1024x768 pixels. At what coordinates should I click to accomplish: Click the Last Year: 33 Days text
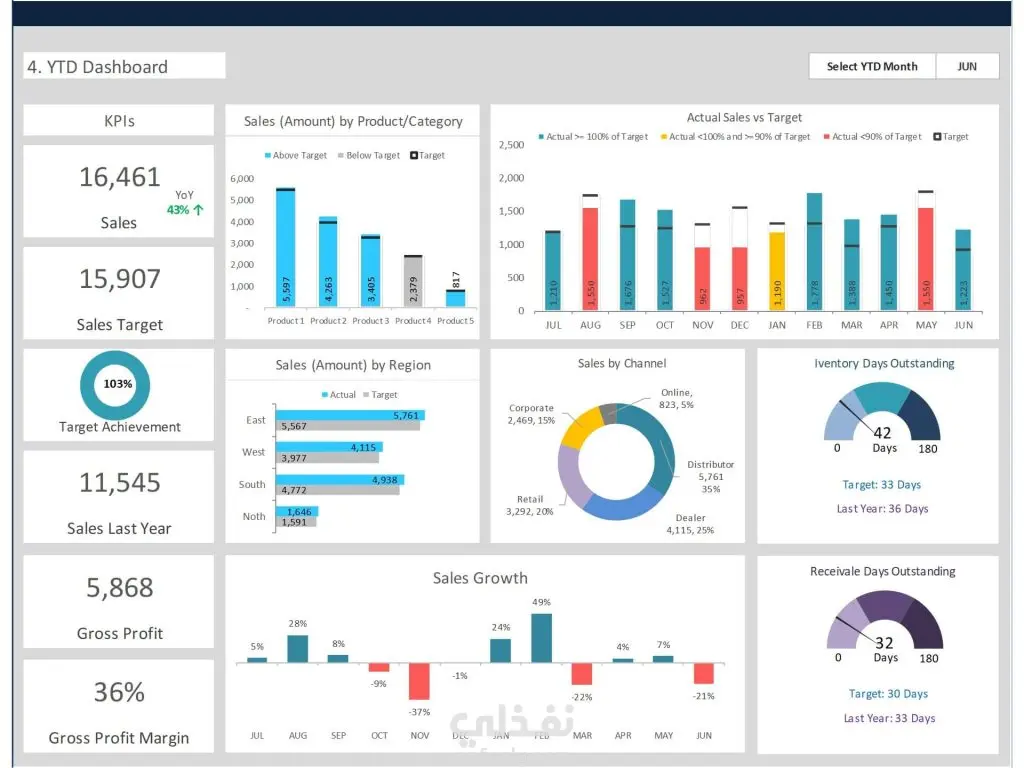pos(889,718)
